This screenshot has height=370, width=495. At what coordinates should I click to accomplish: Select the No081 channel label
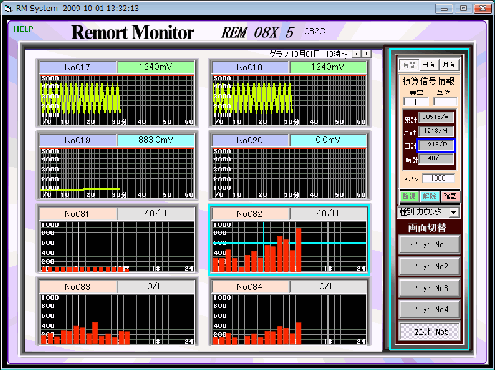(78, 214)
